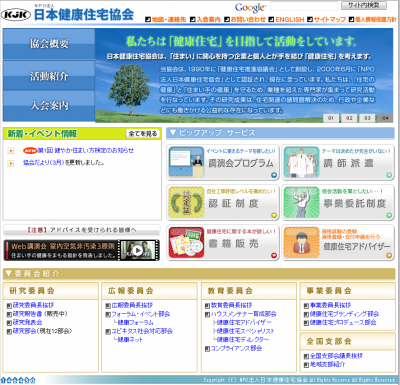
Task: Click the icon before ENGLISH in header
Action: (x=271, y=20)
